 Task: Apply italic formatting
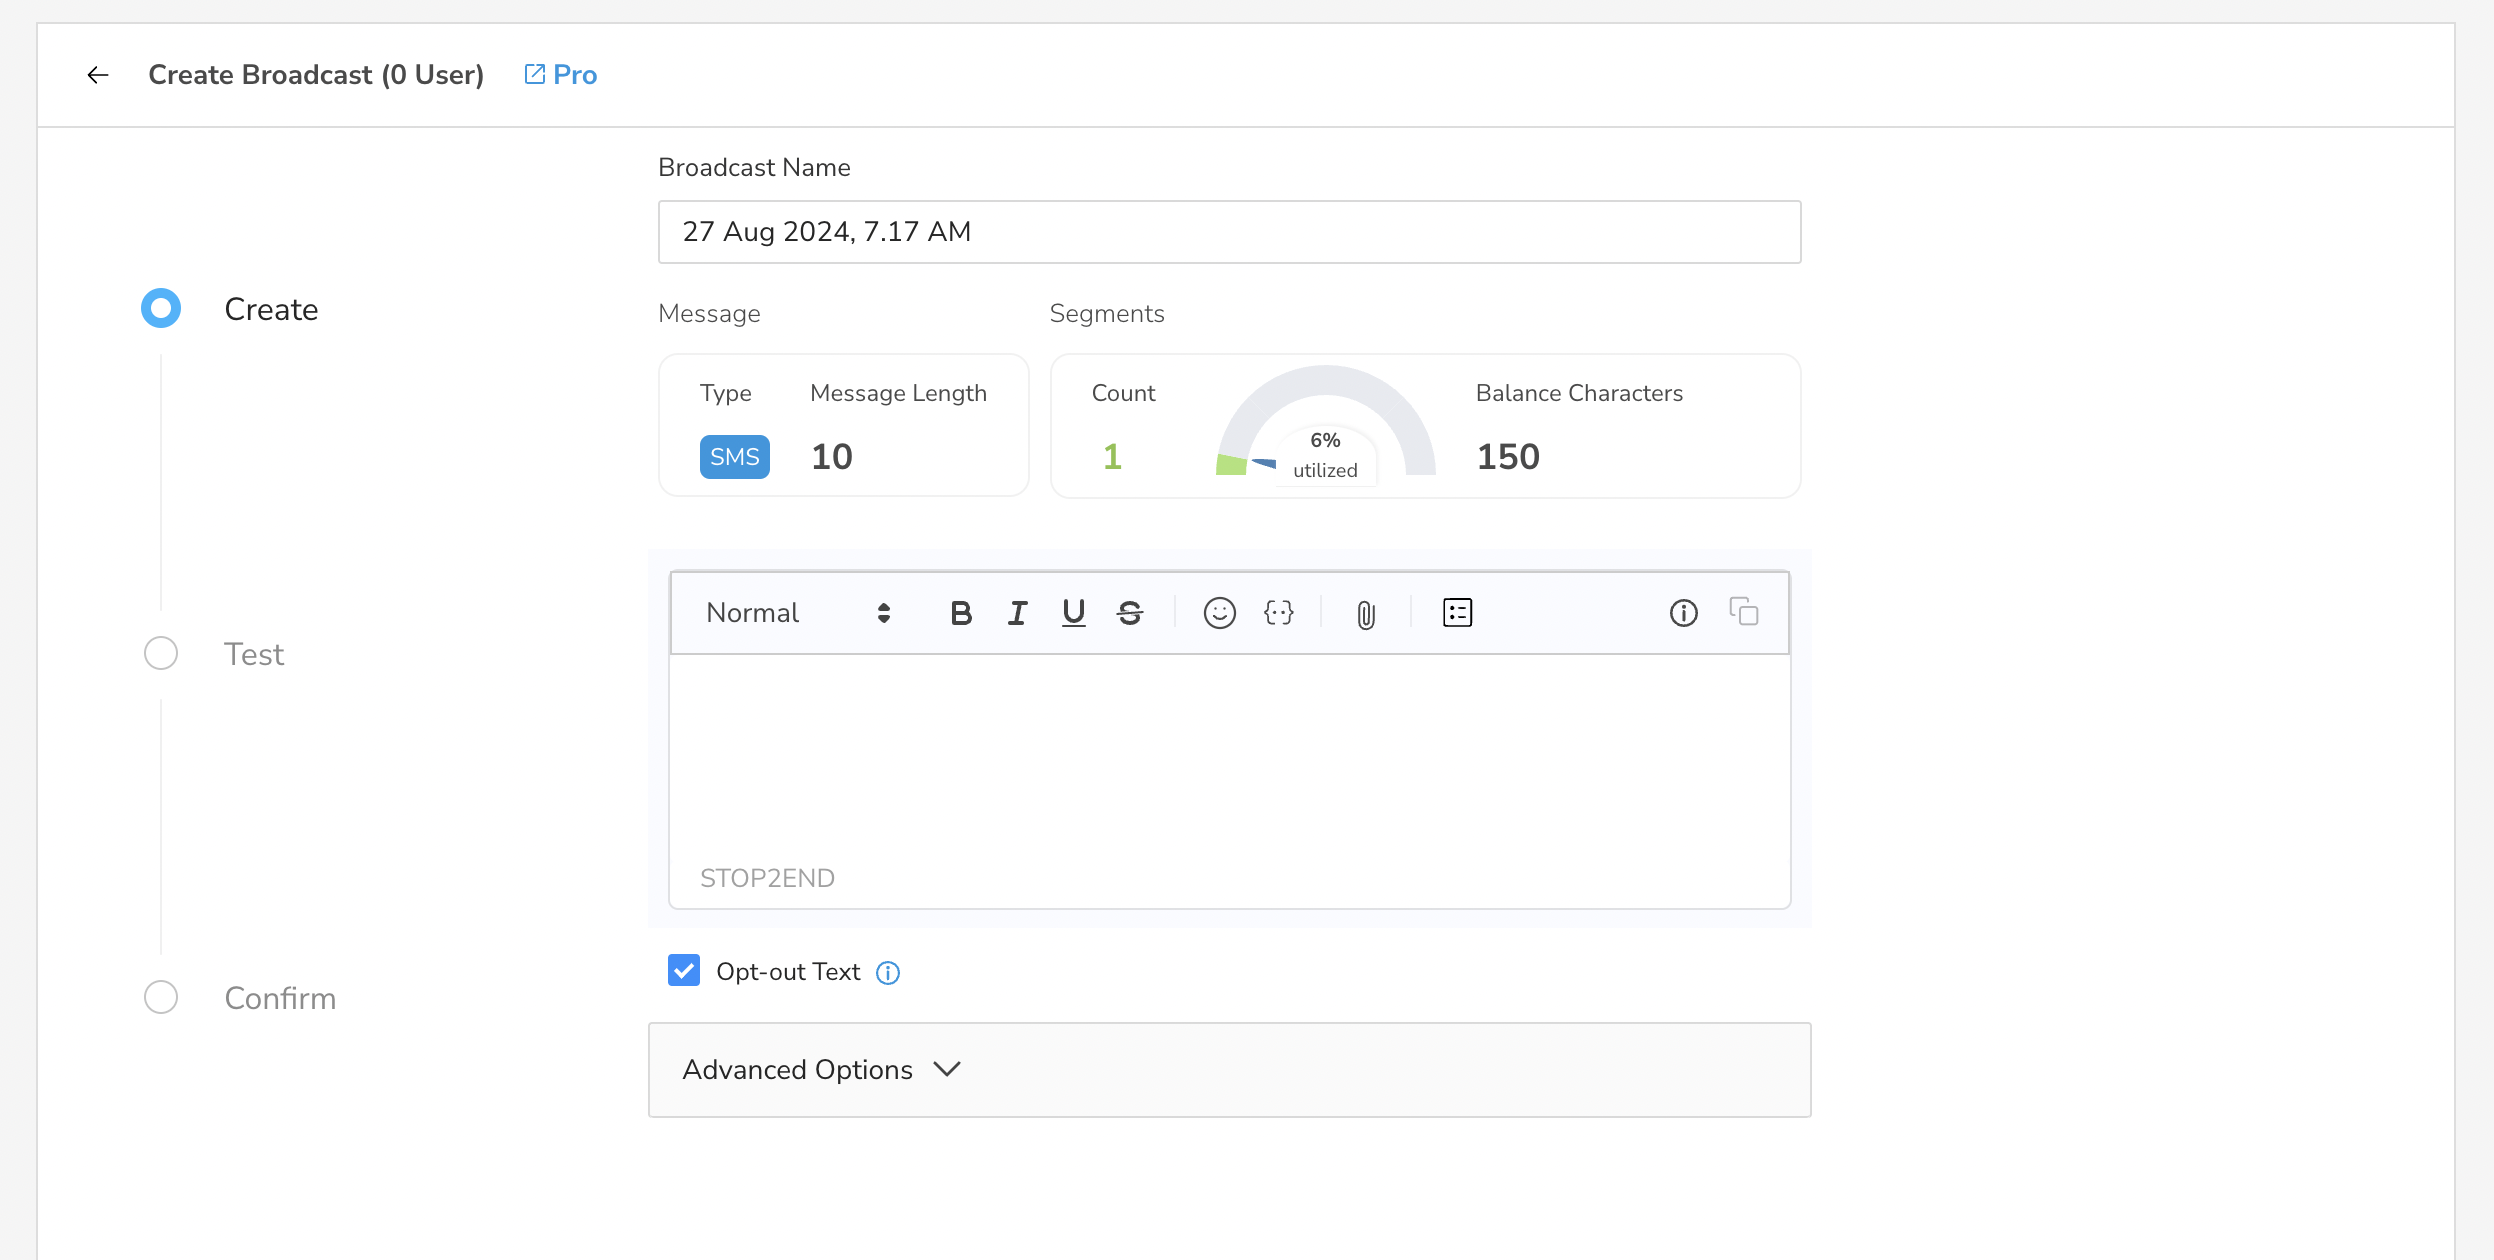pos(1017,613)
